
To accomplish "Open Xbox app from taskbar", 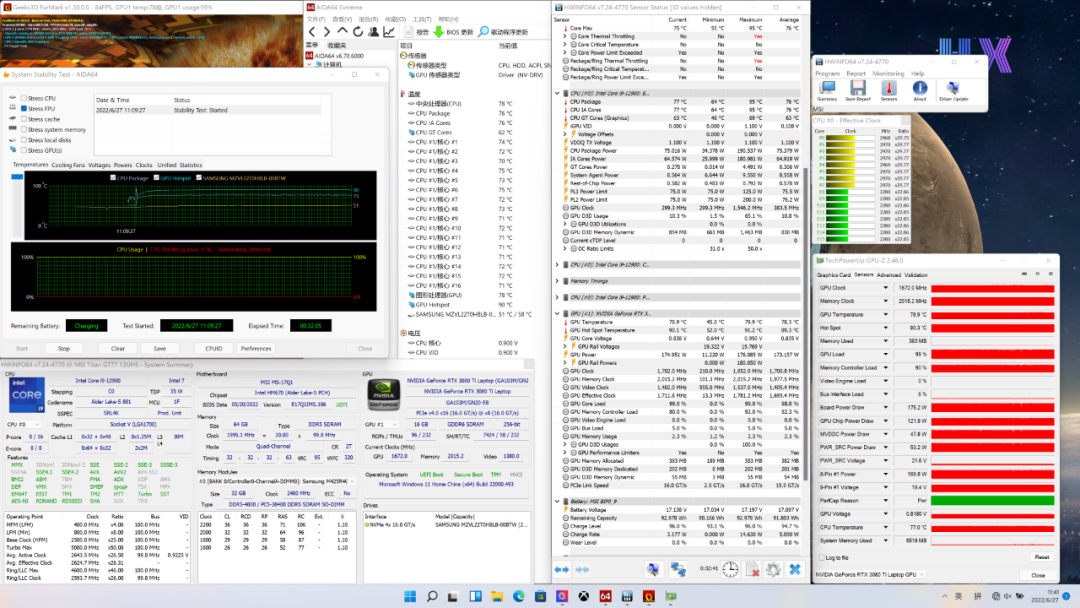I will (582, 597).
